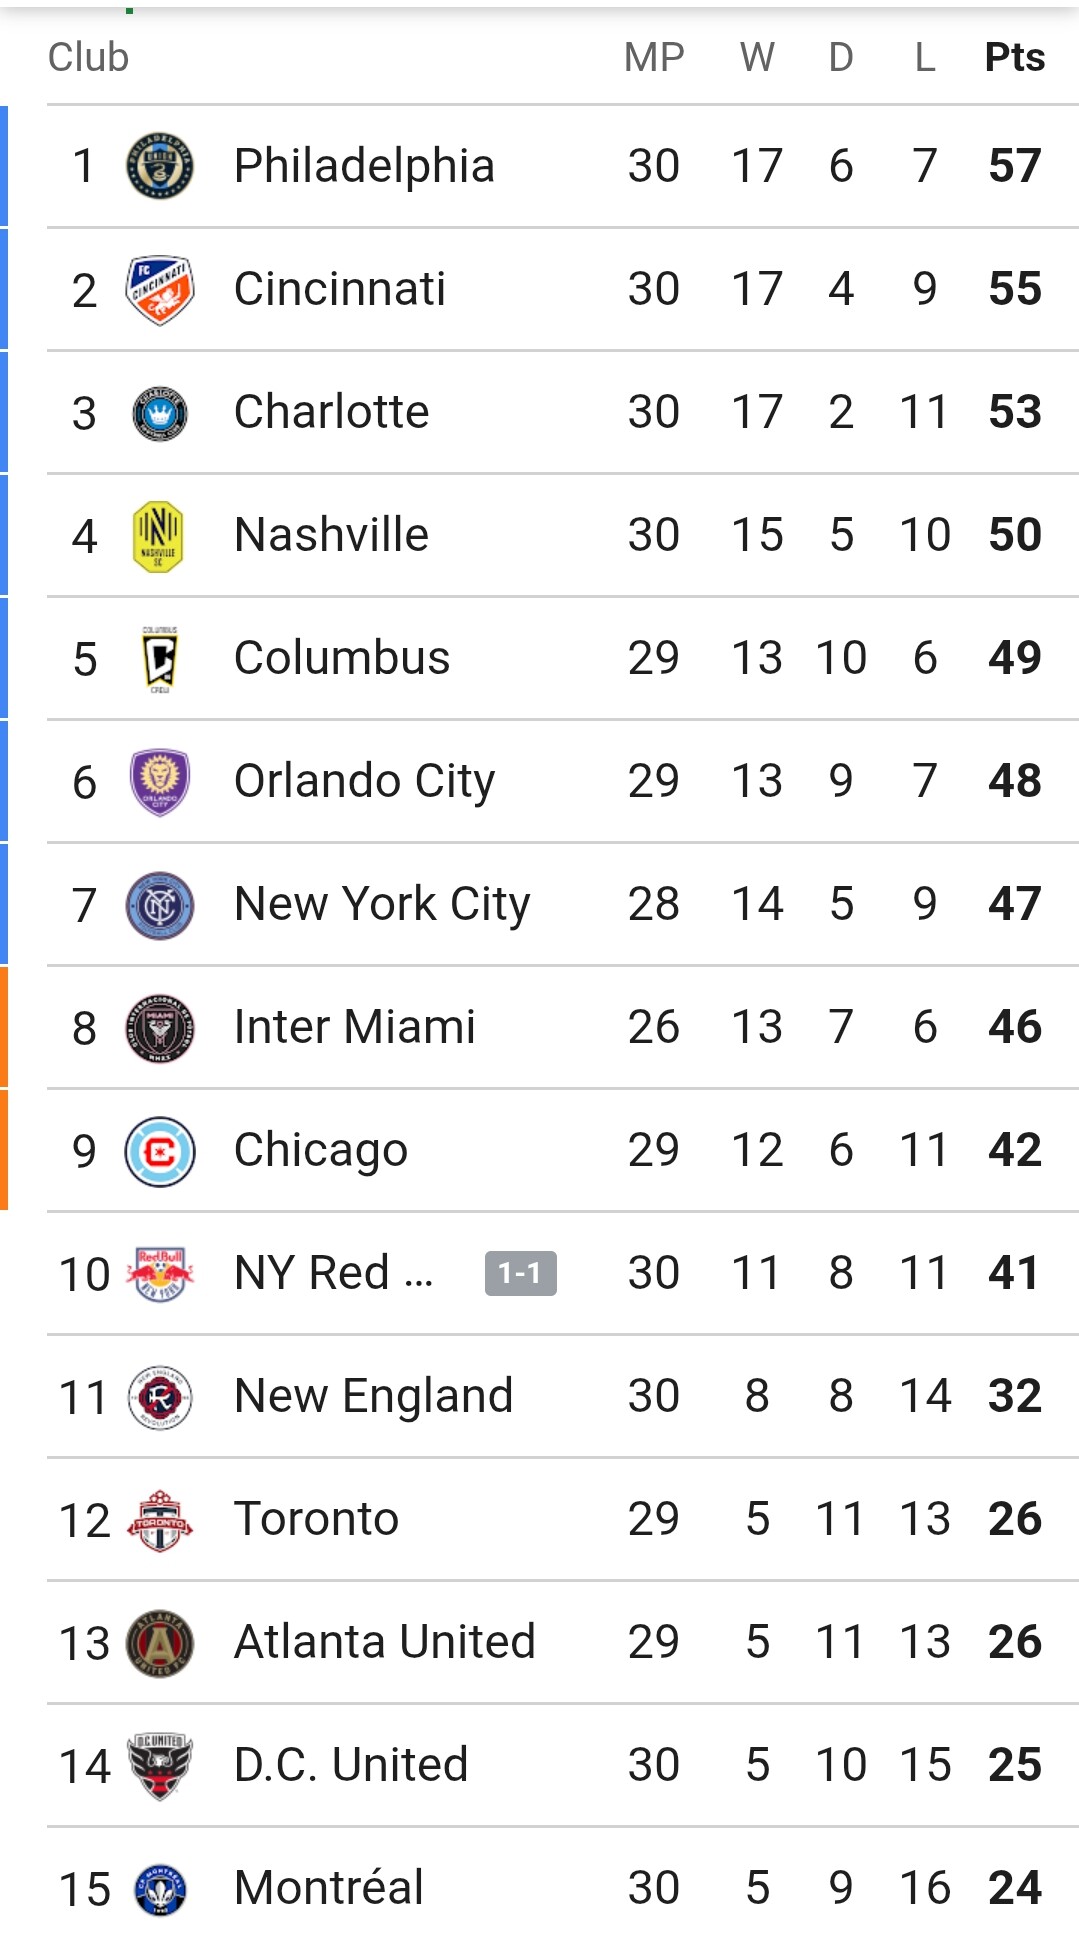
Task: Click the yellow Nashville SC crest
Action: pyautogui.click(x=158, y=536)
